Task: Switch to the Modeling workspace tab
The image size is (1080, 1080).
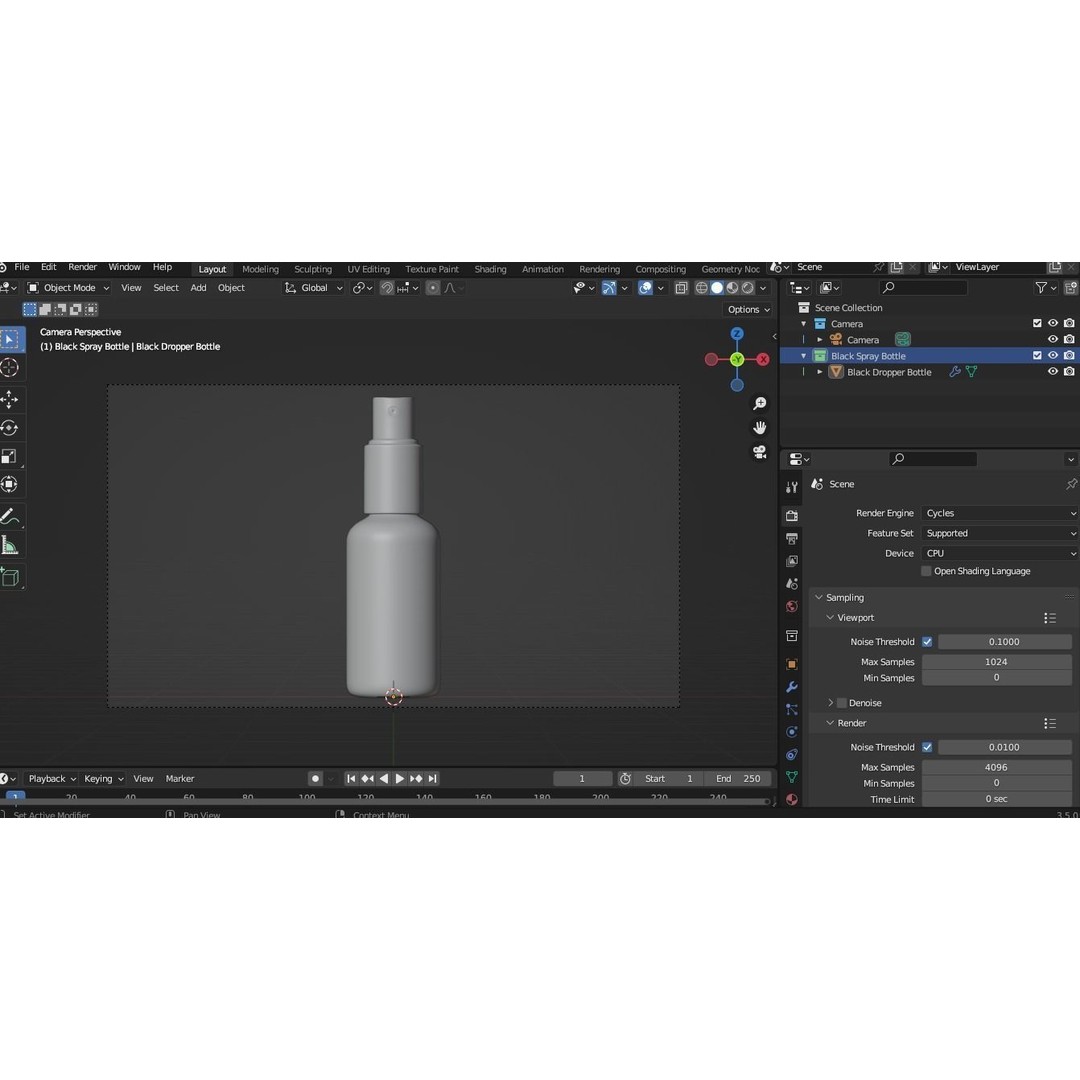Action: point(260,269)
